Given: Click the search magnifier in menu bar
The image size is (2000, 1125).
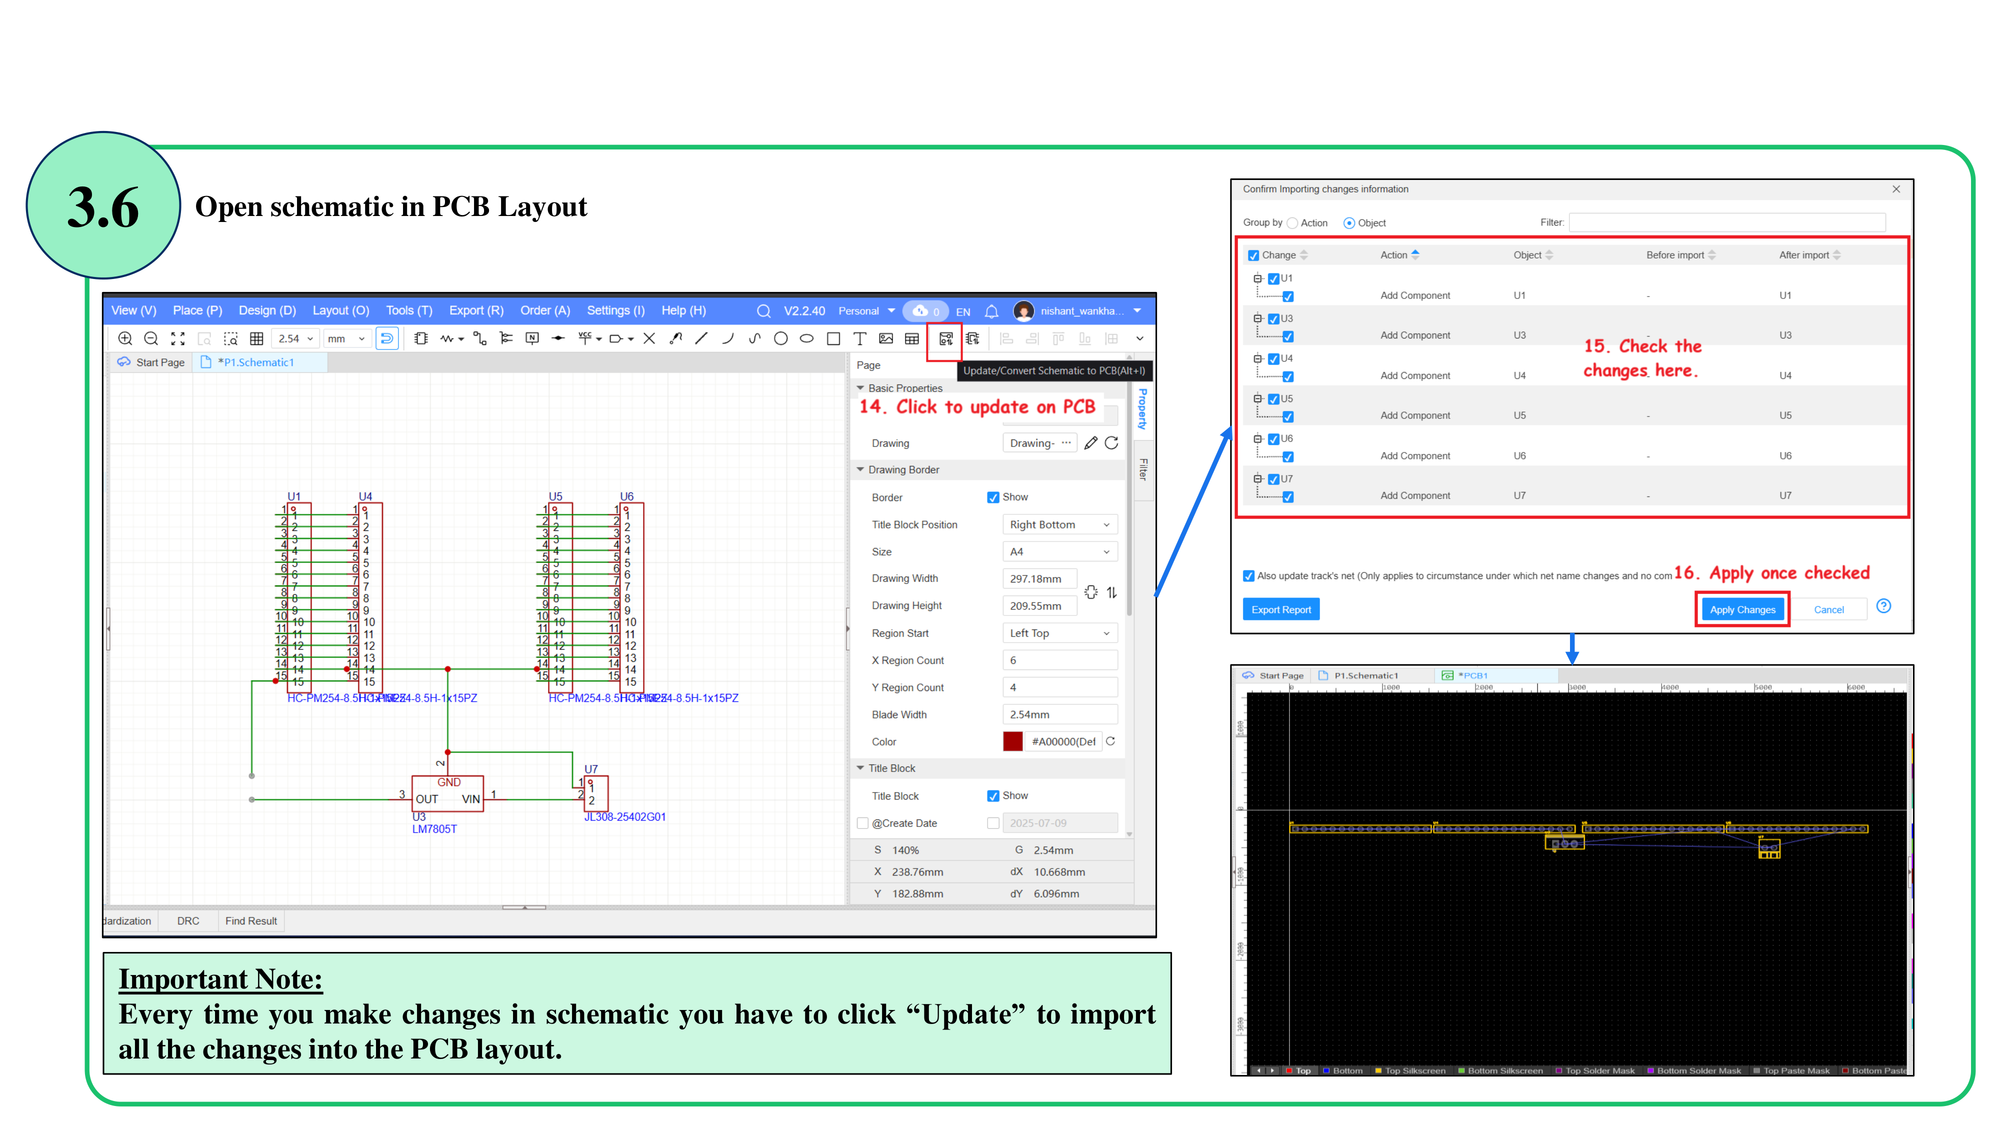Looking at the screenshot, I should 764,311.
